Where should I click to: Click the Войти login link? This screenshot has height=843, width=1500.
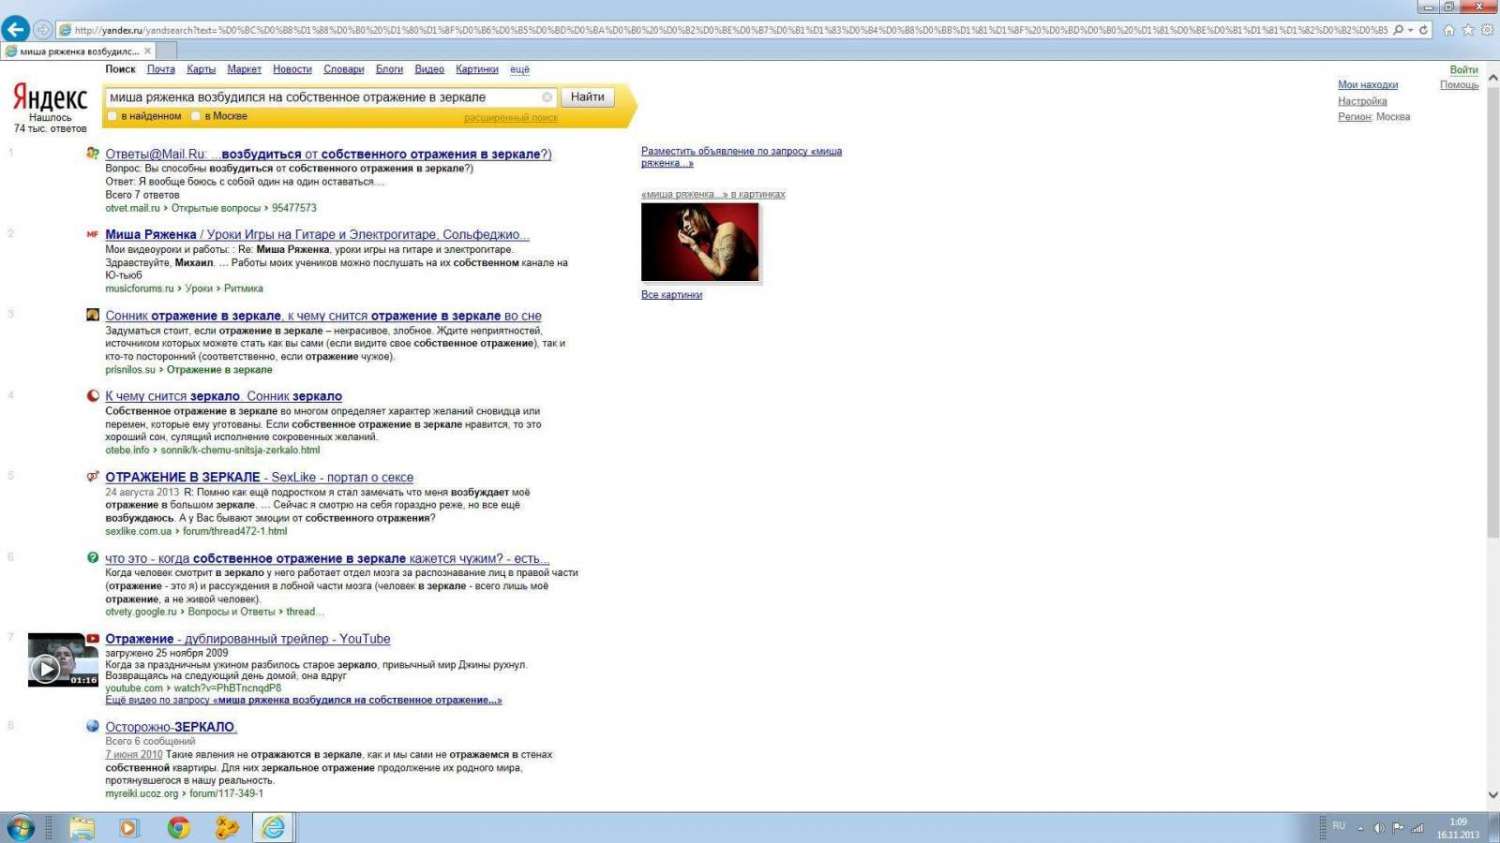1464,70
